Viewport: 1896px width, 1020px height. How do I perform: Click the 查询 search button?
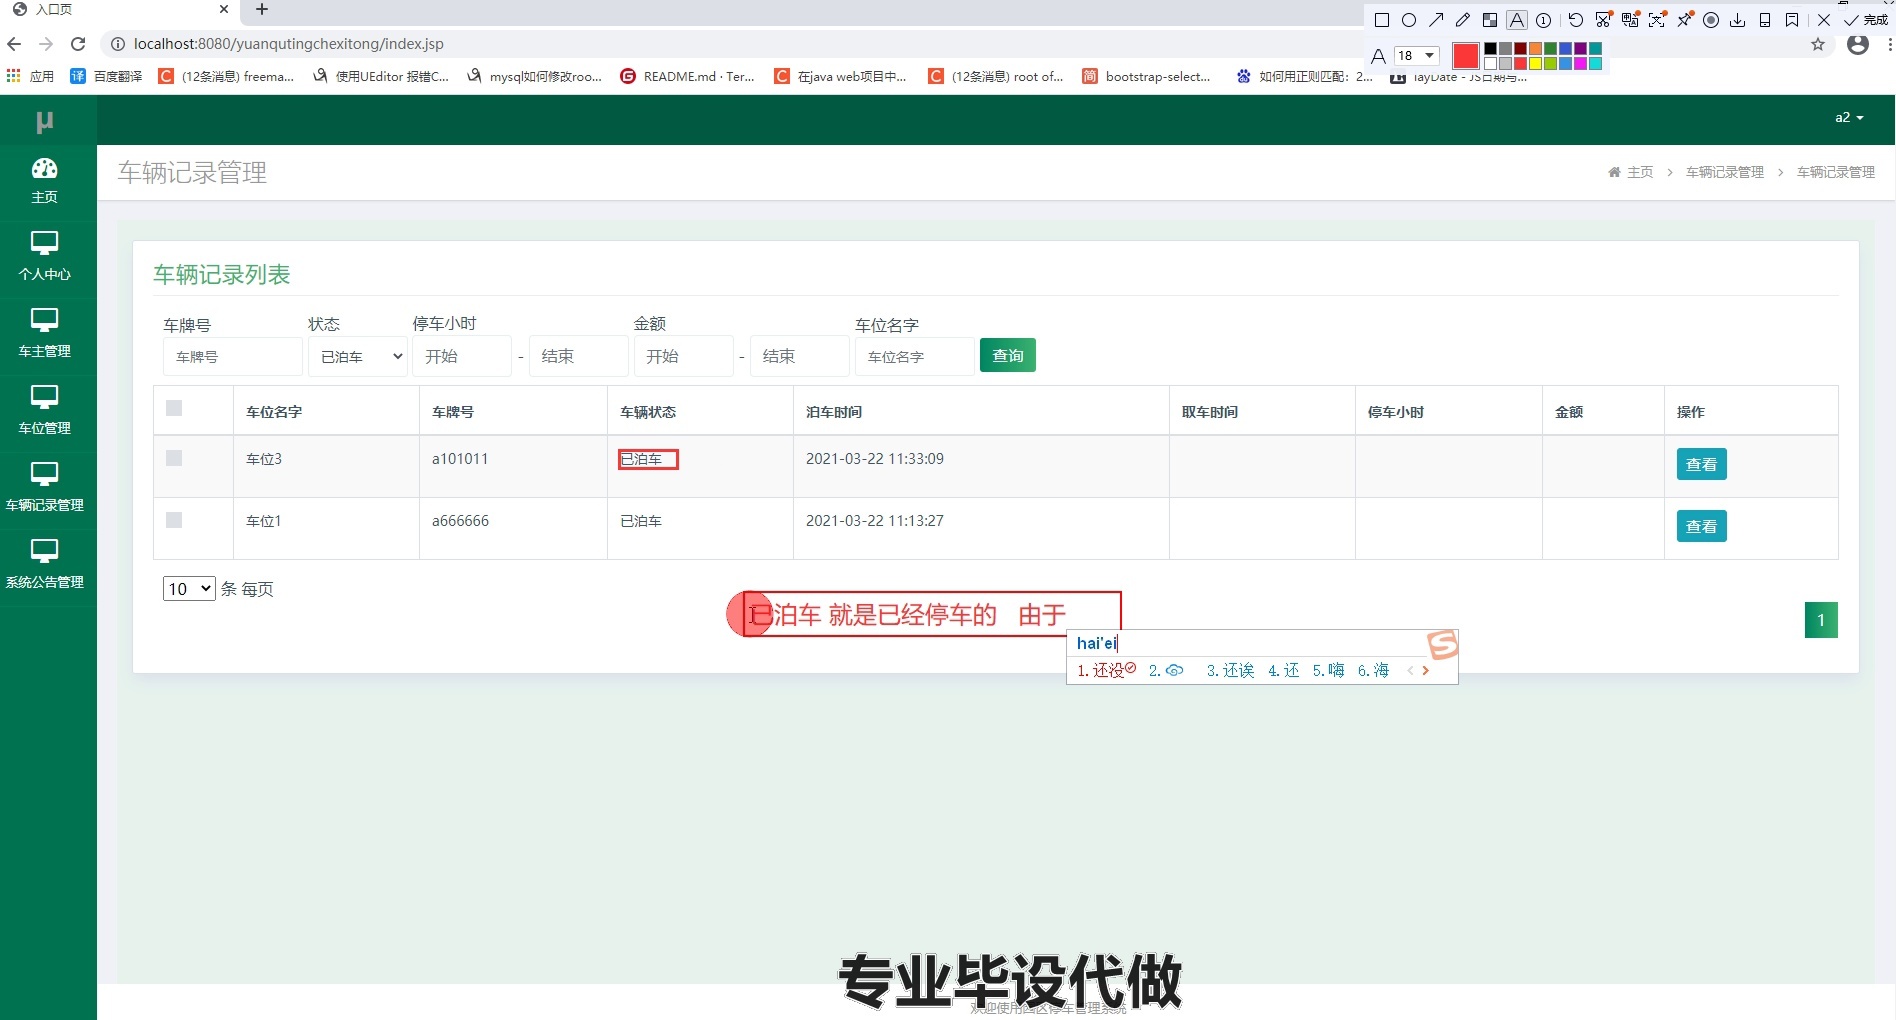[x=1008, y=355]
